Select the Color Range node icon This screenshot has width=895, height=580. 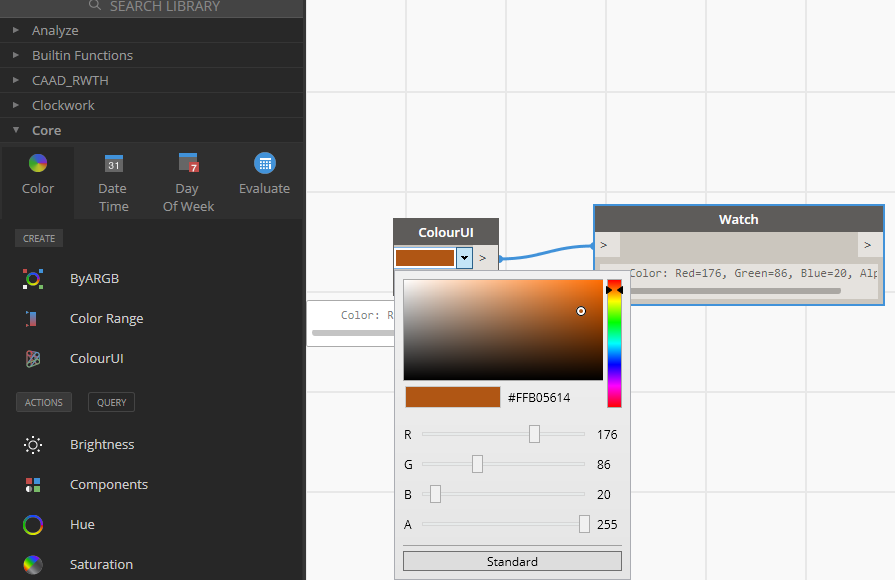pyautogui.click(x=32, y=319)
